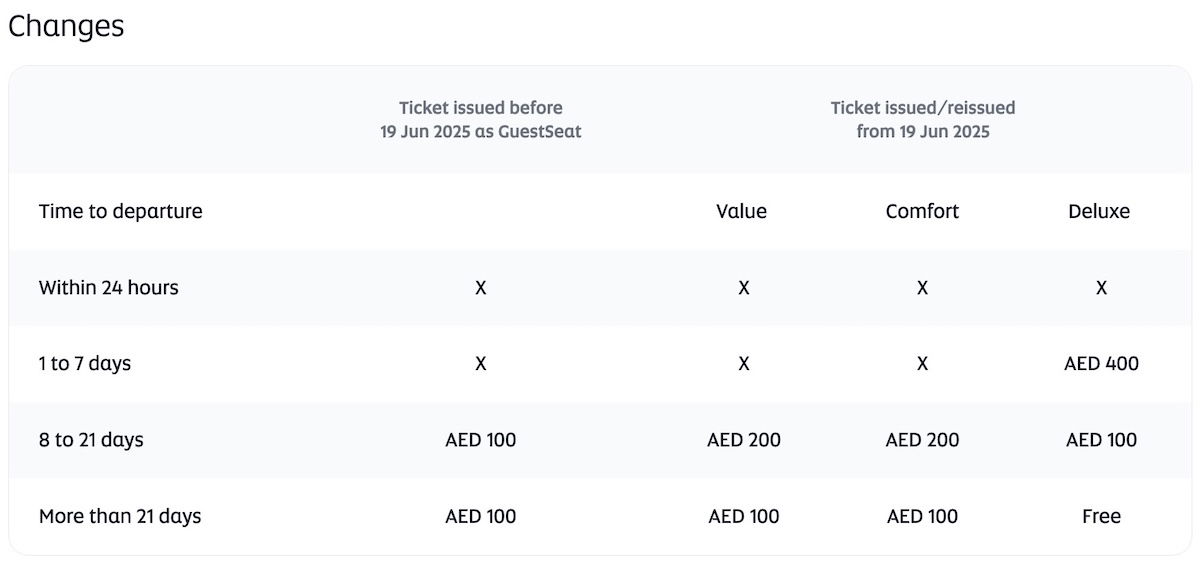Click Deluxe AED 100 for 8 to 21 days
Viewport: 1200px width, 564px height.
coord(1101,440)
